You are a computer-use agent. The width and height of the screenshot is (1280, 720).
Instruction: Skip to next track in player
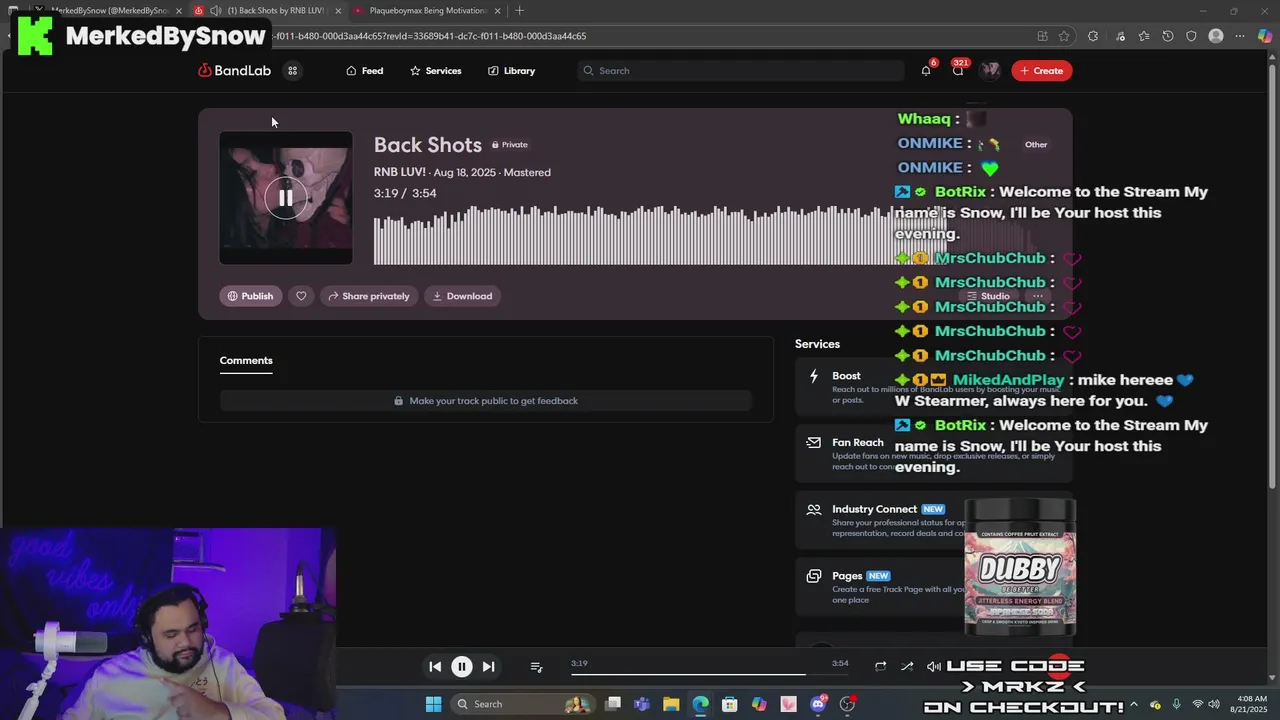[488, 667]
